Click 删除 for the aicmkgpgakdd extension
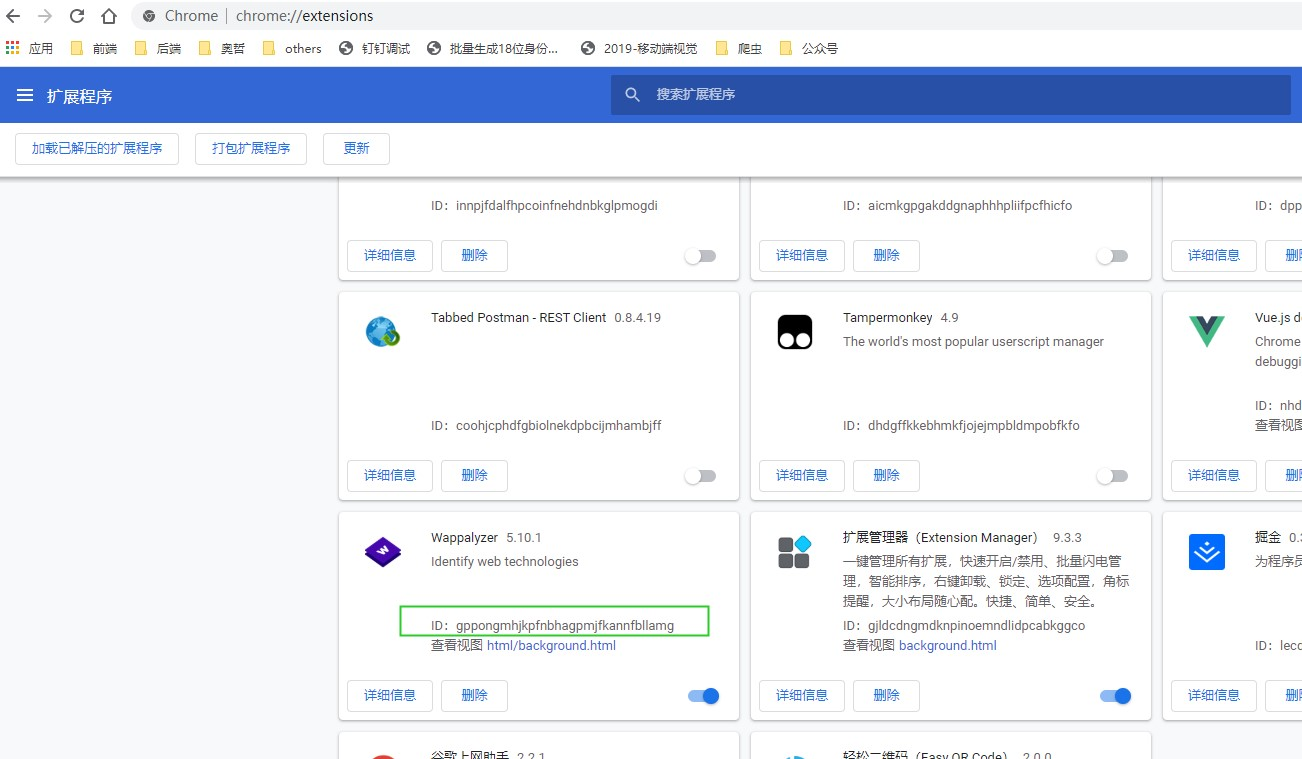 [886, 255]
